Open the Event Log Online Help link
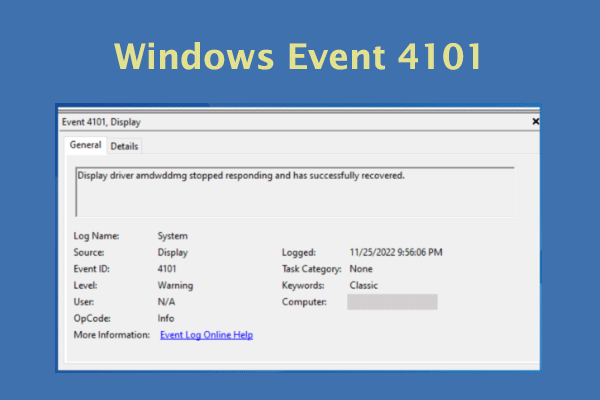 tap(206, 335)
